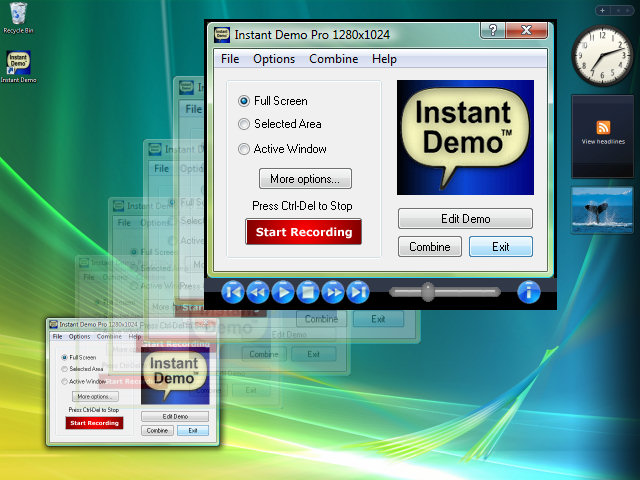Screen dimensions: 640x480
Task: Click Exit in large window
Action: [x=501, y=247]
